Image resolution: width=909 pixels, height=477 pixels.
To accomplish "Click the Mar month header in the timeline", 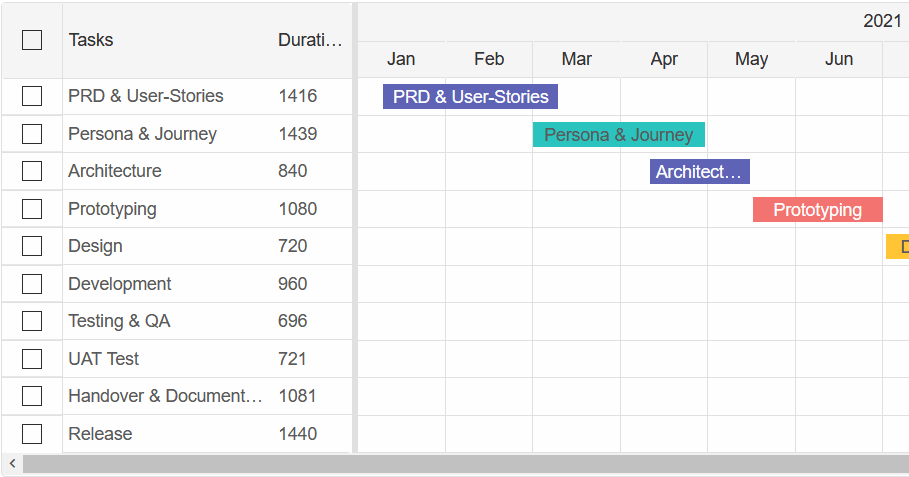I will (576, 59).
